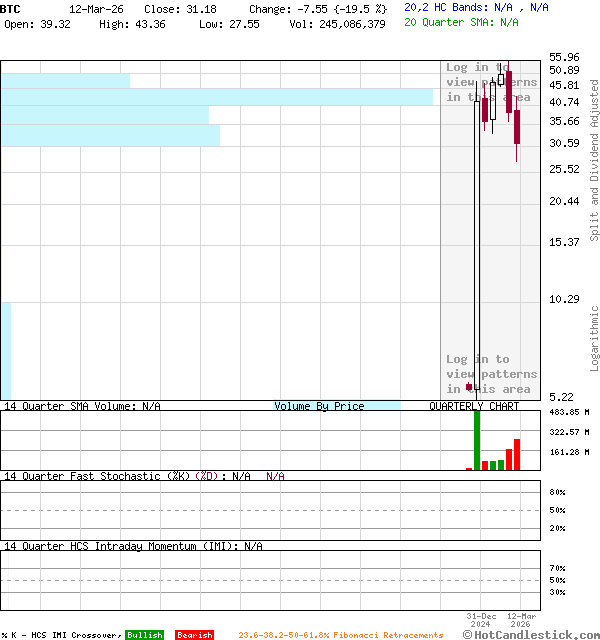Click the QUARTERLY CHART label
600x640 pixels.
tap(474, 406)
